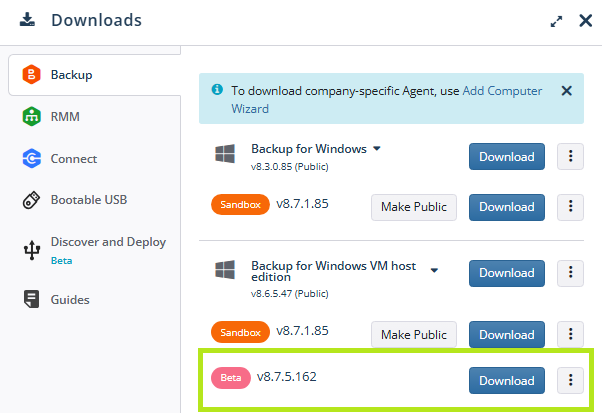Click Beta label under Discover and Deploy
The height and width of the screenshot is (413, 602).
61,261
